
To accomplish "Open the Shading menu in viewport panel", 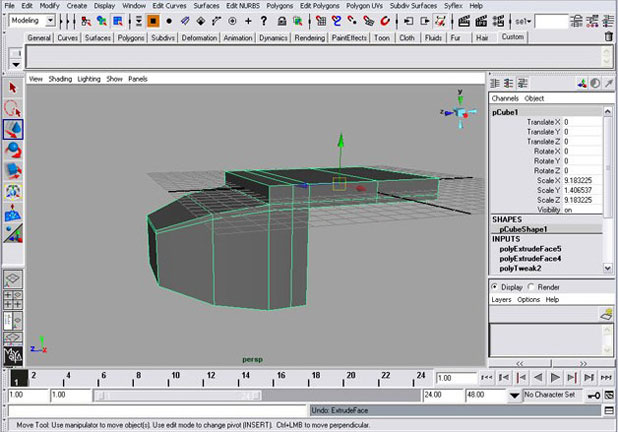I will coord(61,78).
